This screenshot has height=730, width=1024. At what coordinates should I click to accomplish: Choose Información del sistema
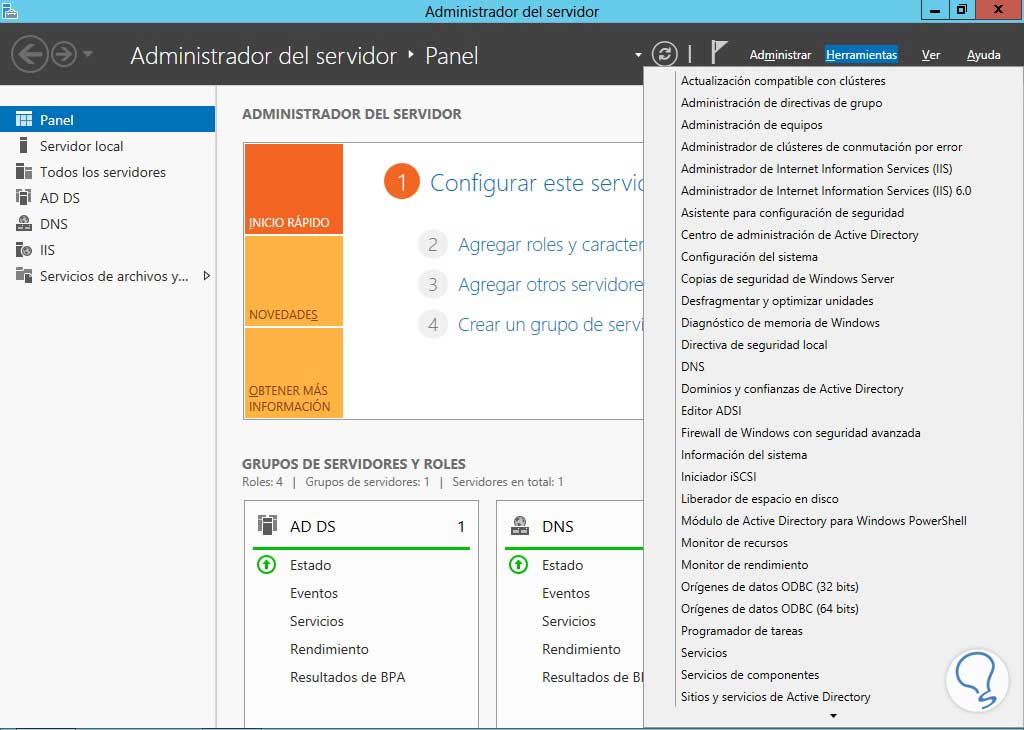tap(744, 454)
